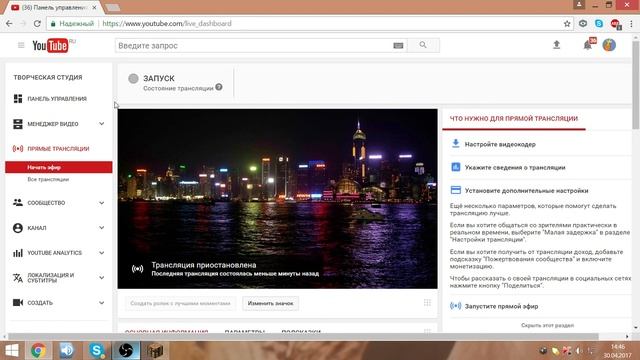Open Skype from the taskbar

(96, 350)
